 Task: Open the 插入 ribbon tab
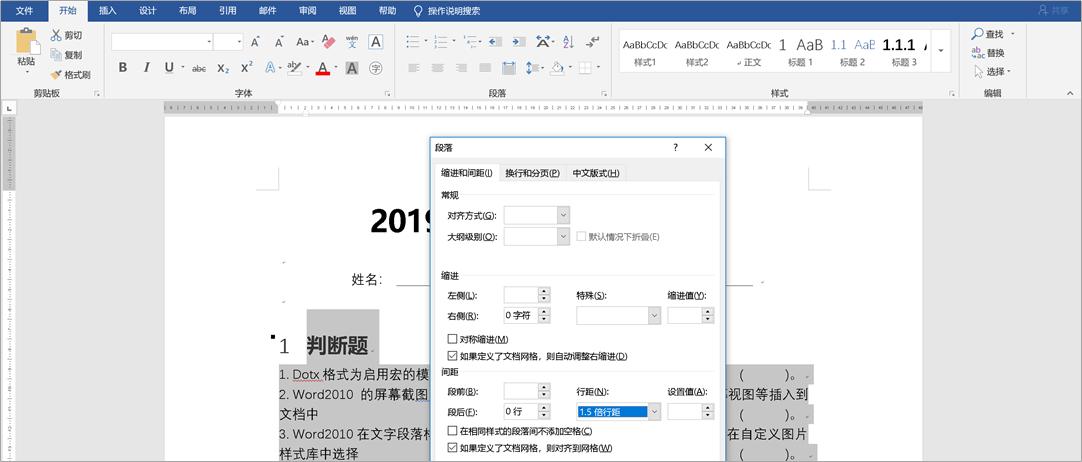click(x=108, y=10)
